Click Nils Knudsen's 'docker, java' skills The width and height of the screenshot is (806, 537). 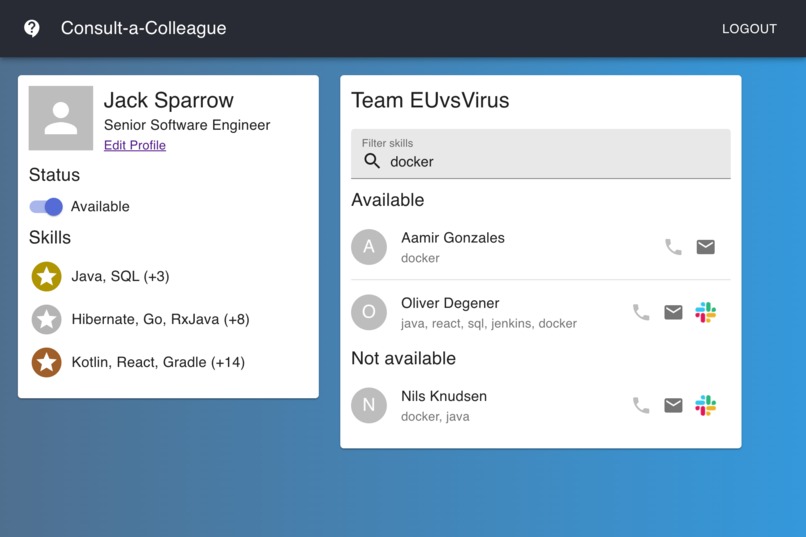(435, 417)
